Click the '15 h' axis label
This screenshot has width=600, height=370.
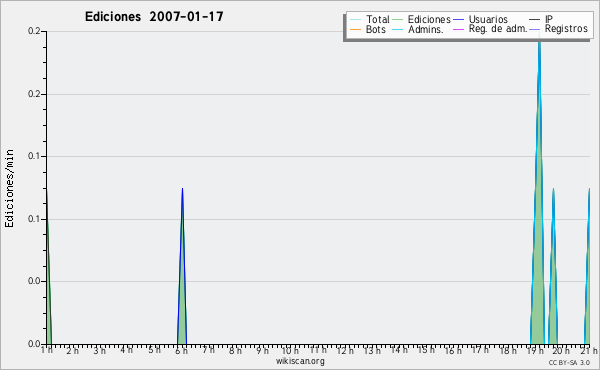point(426,350)
